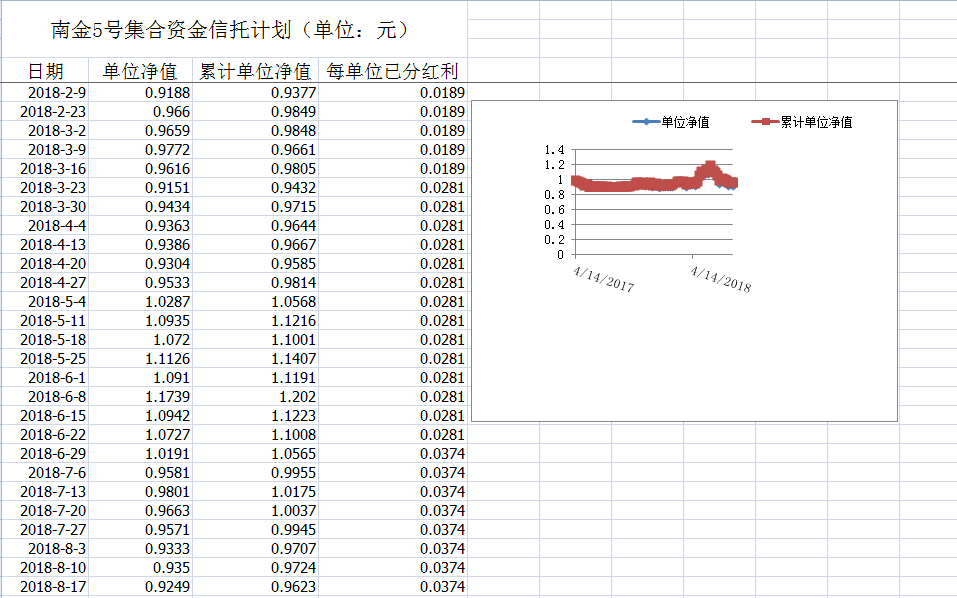Select date cell 2018-3-9

[x=45, y=150]
